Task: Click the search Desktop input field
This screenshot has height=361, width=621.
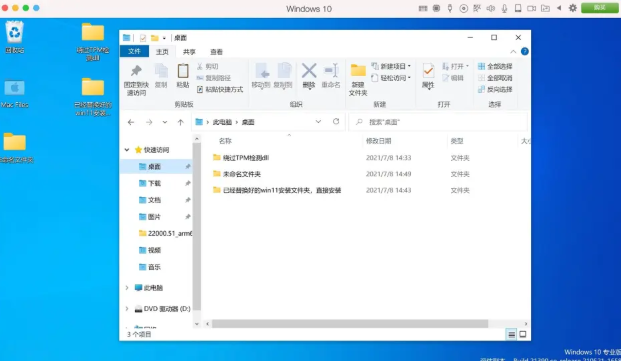Action: click(x=438, y=122)
